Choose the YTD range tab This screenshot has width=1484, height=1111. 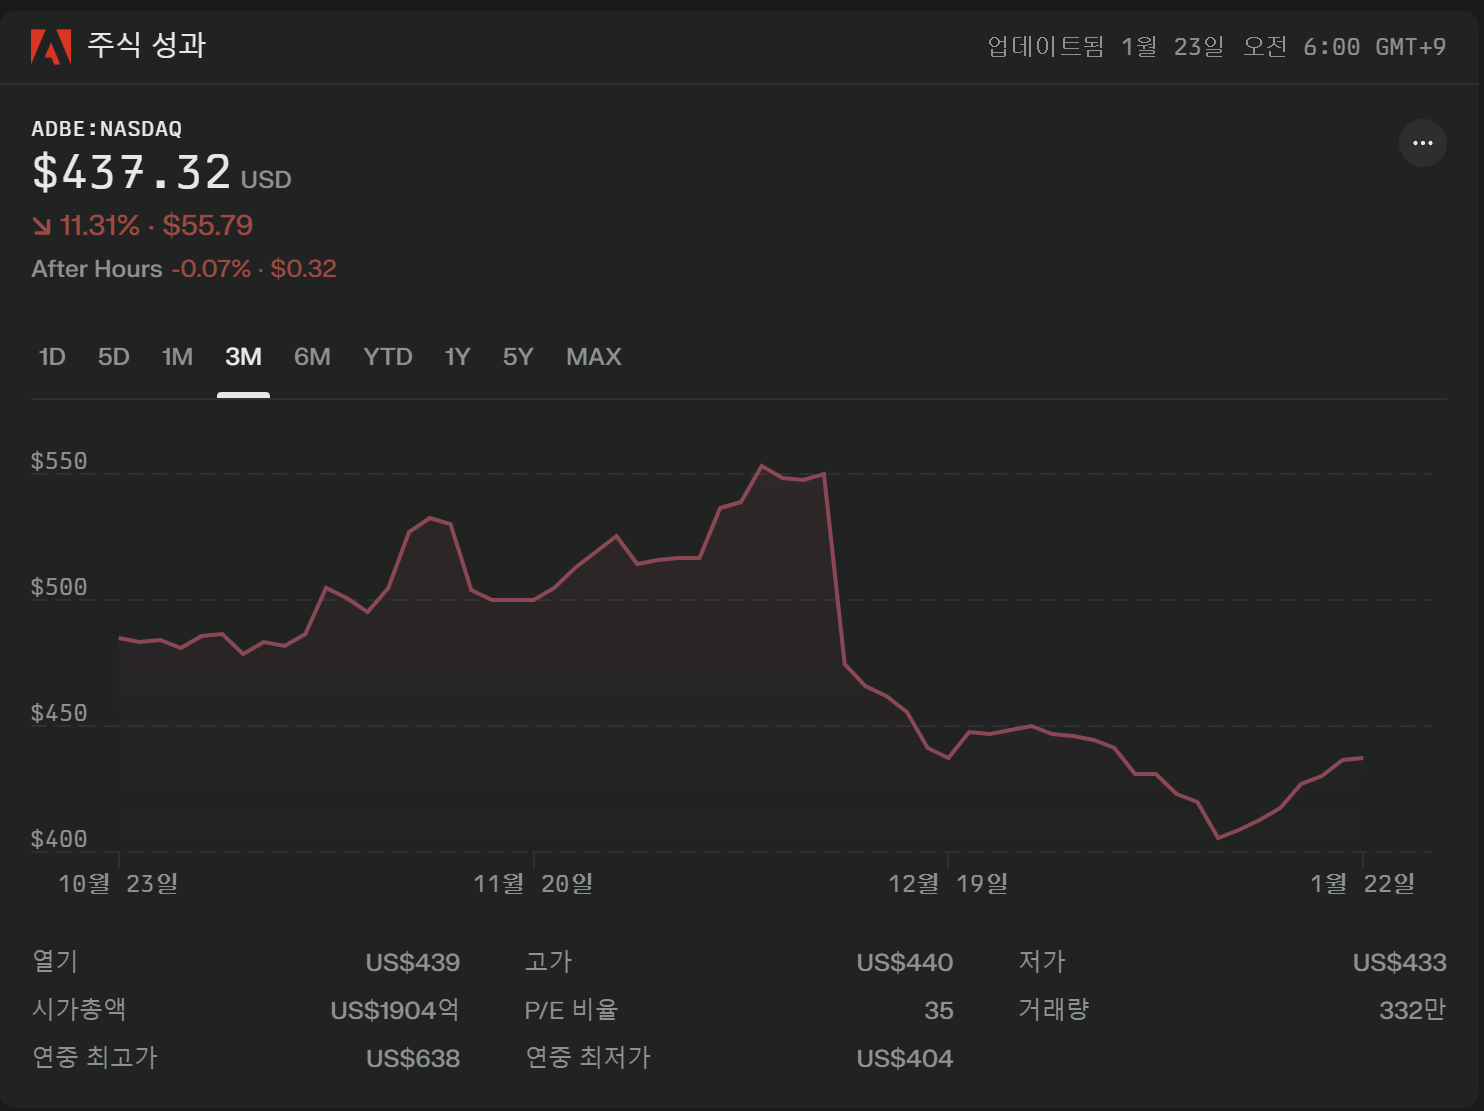tap(388, 357)
